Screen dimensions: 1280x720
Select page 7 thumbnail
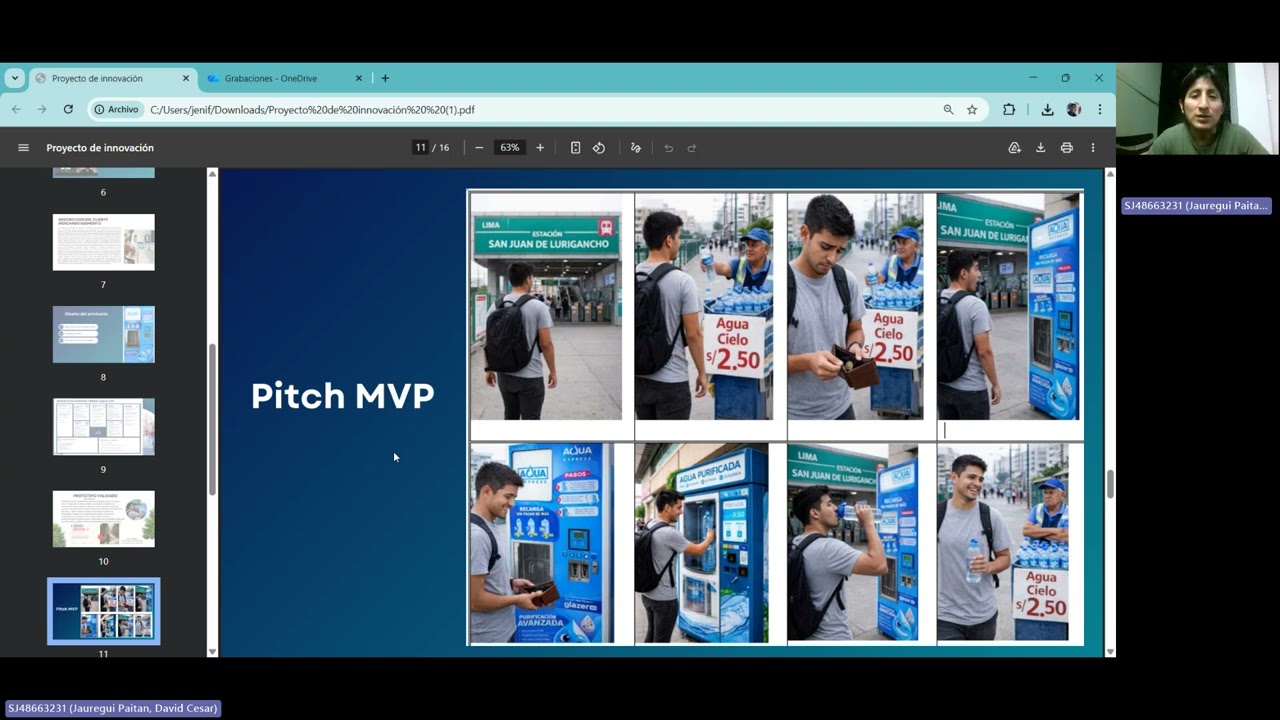104,242
